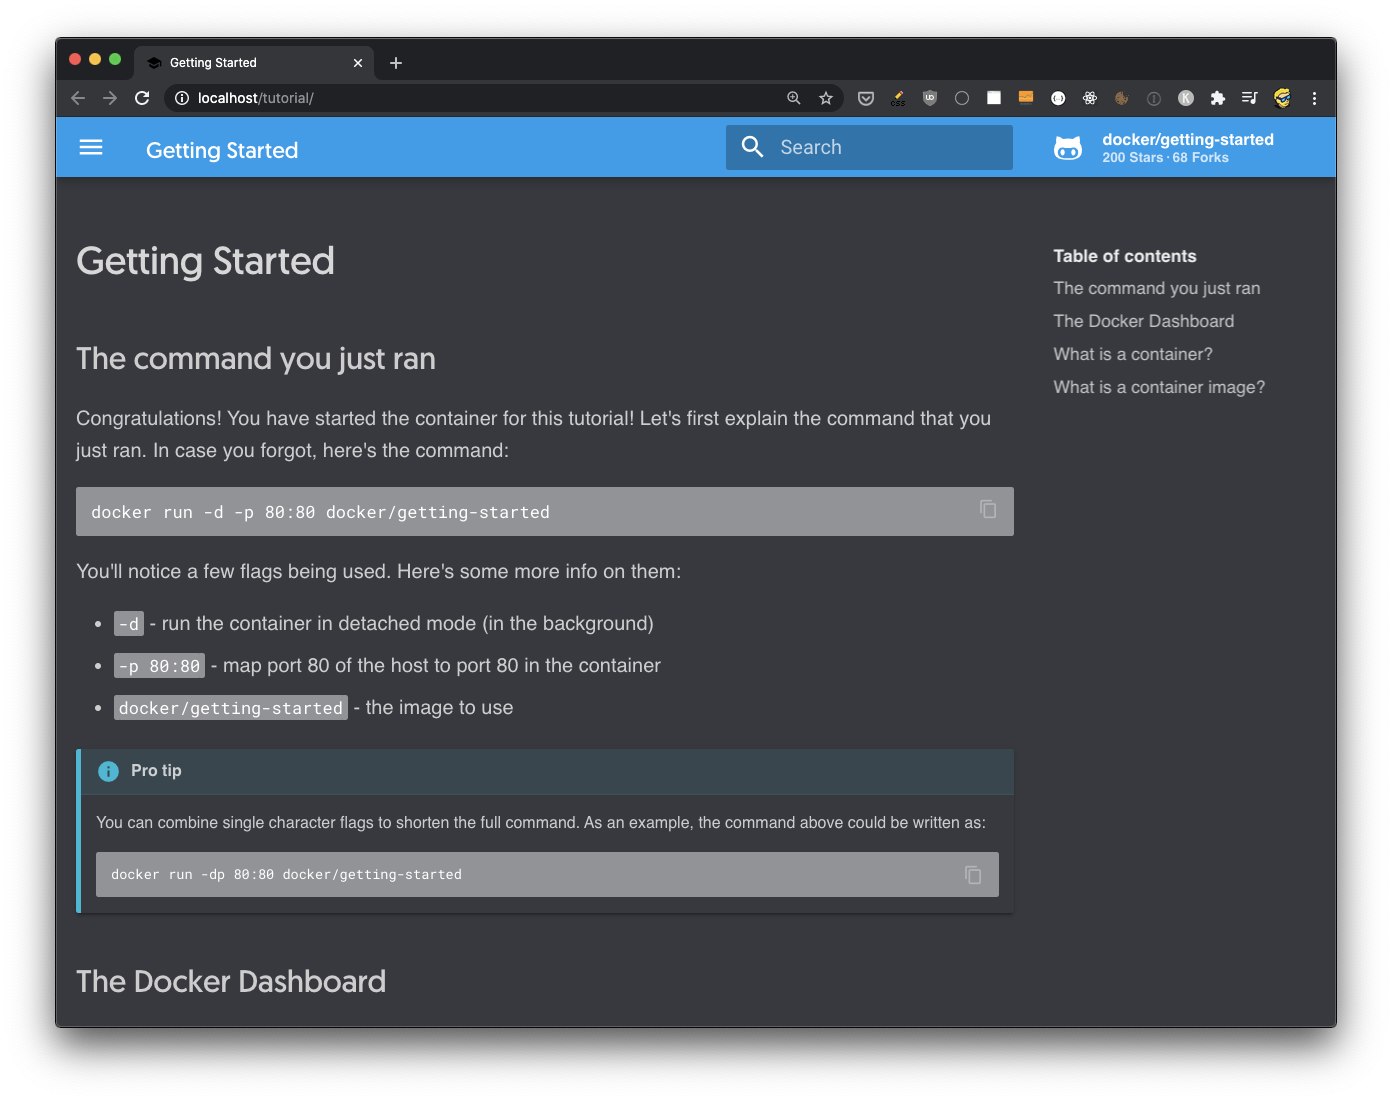
Task: Reload the tutorial page
Action: (142, 98)
